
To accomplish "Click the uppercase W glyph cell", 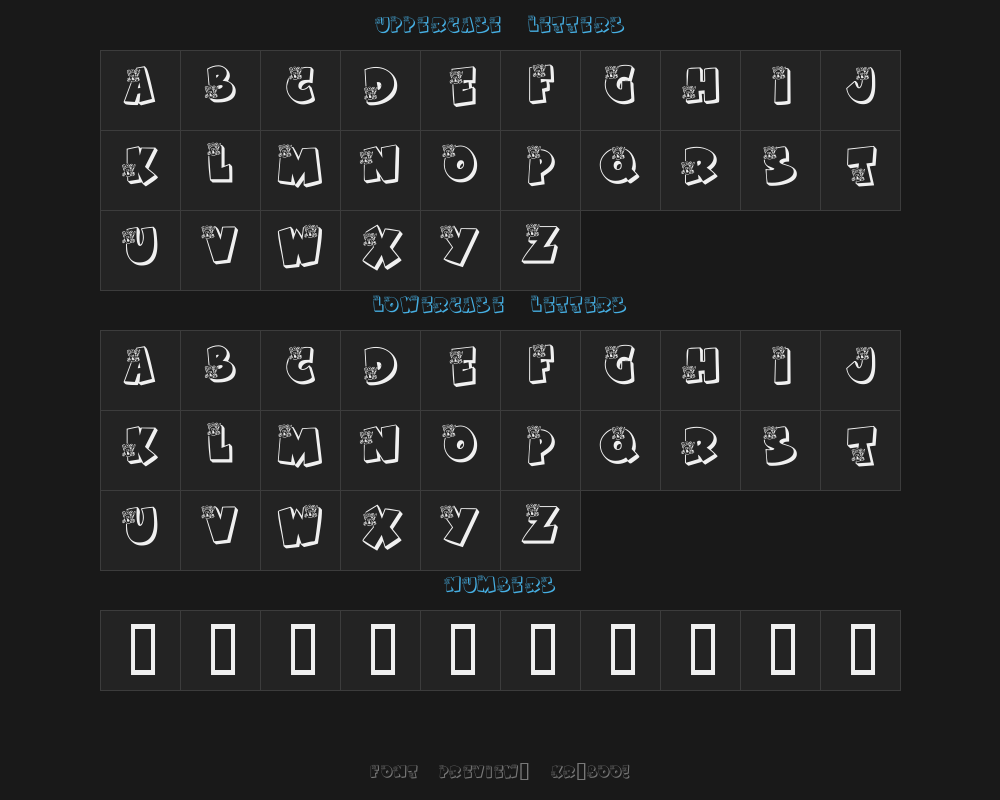I will (x=300, y=250).
